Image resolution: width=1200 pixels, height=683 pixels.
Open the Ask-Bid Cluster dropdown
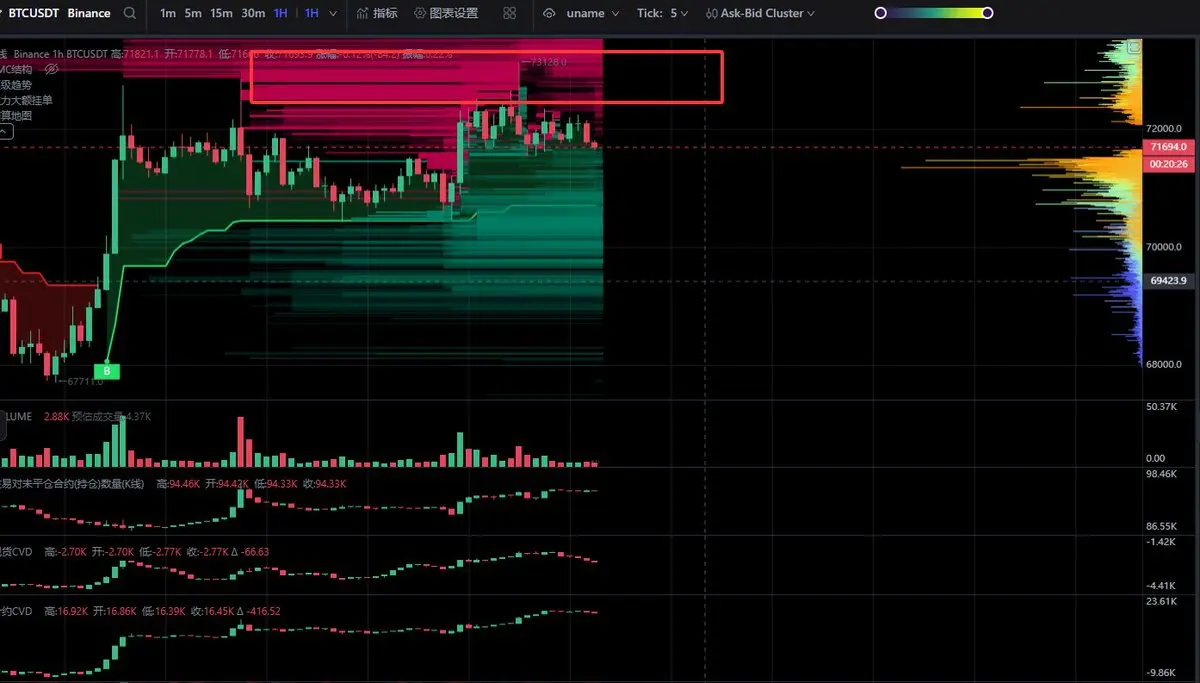click(767, 14)
